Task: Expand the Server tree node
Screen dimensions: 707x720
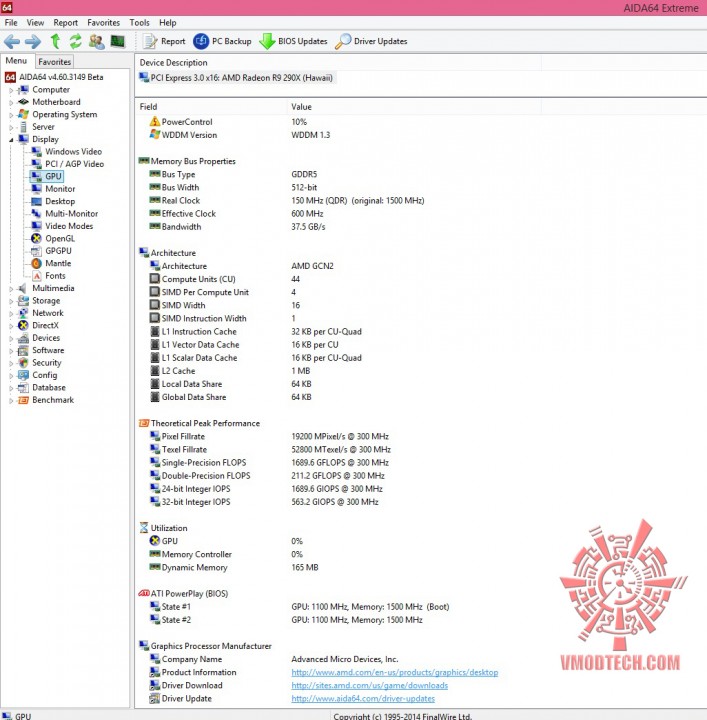Action: coord(11,128)
